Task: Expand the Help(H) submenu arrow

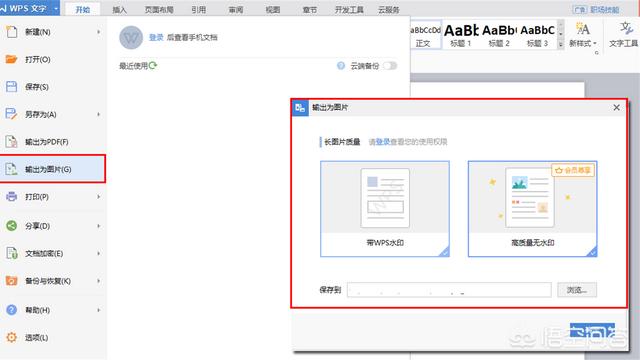Action: coord(98,310)
